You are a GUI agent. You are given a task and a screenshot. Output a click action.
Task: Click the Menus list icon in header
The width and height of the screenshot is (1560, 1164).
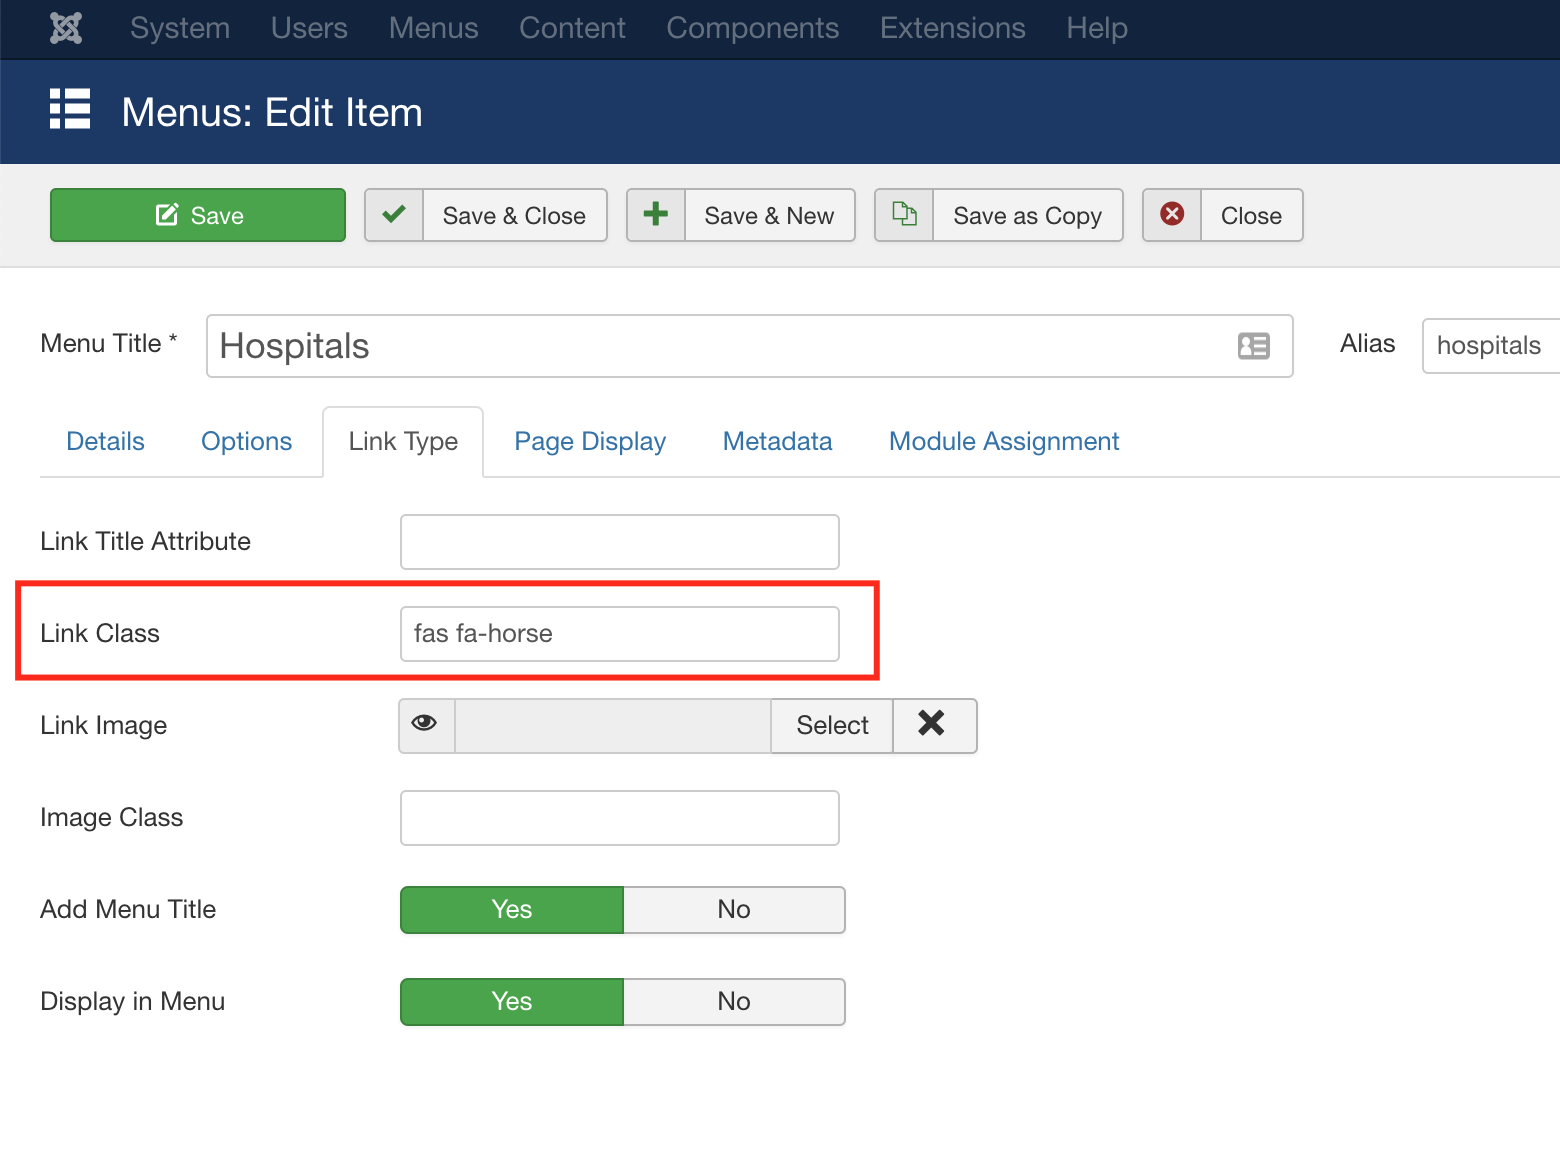coord(70,110)
